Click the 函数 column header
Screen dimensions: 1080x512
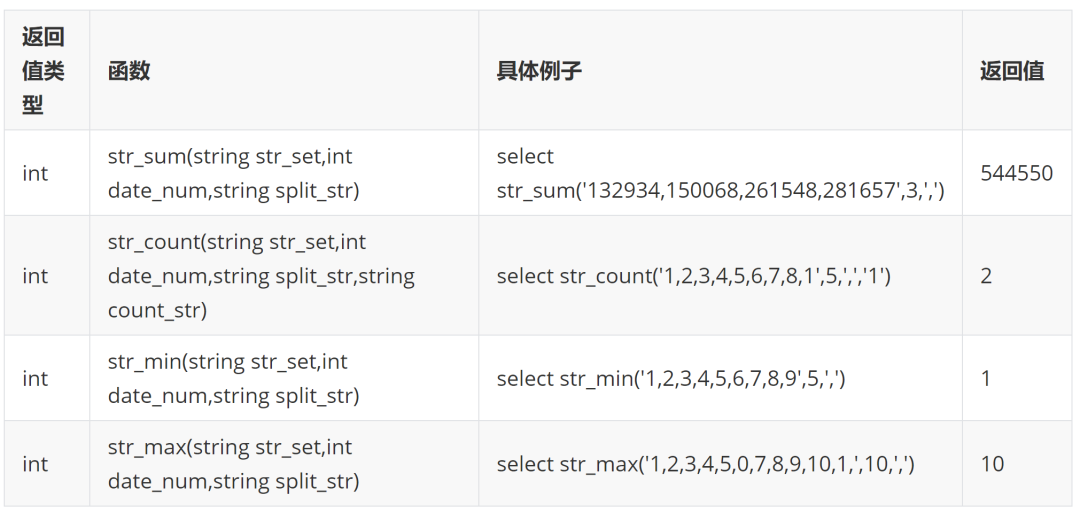tap(129, 71)
